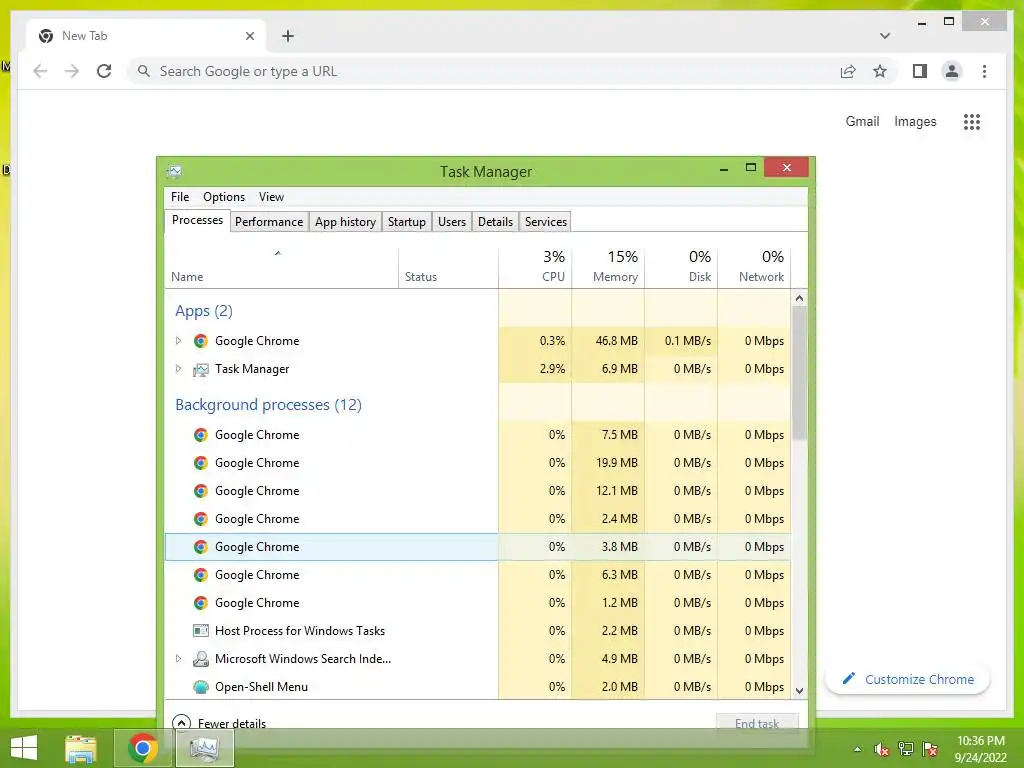The width and height of the screenshot is (1024, 768).
Task: Click the Google Chrome icon in Apps row
Action: pos(200,341)
